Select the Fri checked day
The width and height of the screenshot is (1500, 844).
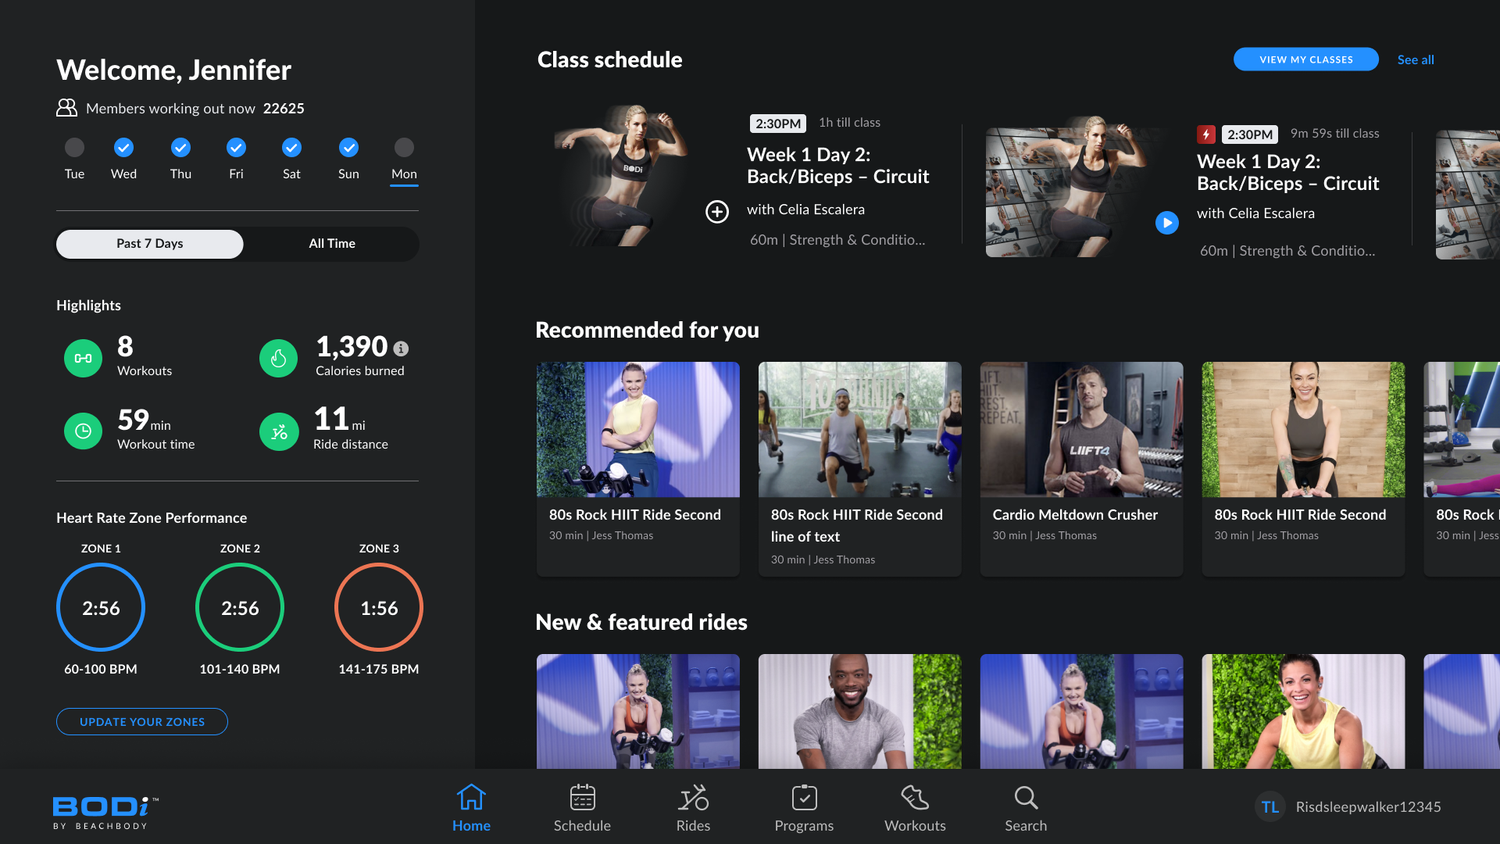236,147
